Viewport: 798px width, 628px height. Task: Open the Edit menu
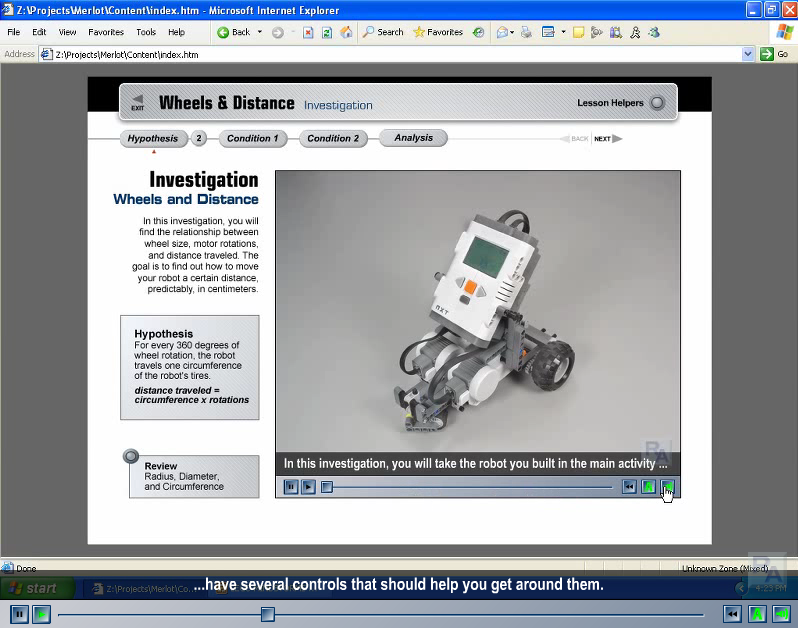(39, 32)
